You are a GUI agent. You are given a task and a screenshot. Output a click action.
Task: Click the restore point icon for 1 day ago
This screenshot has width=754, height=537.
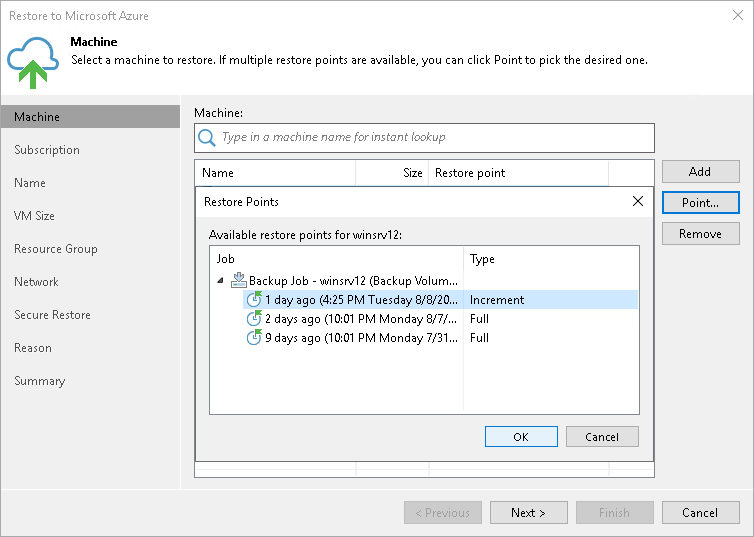(254, 300)
